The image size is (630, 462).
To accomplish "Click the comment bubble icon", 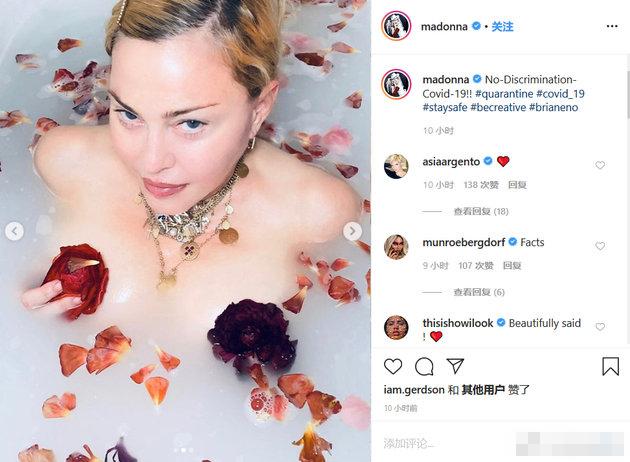I will 424,366.
